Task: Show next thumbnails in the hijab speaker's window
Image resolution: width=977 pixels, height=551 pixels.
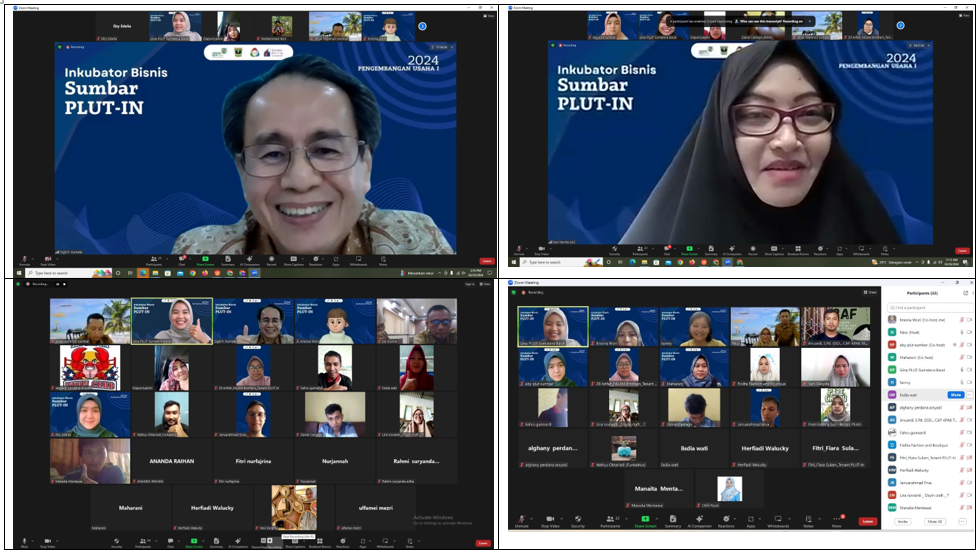Action: (x=900, y=25)
